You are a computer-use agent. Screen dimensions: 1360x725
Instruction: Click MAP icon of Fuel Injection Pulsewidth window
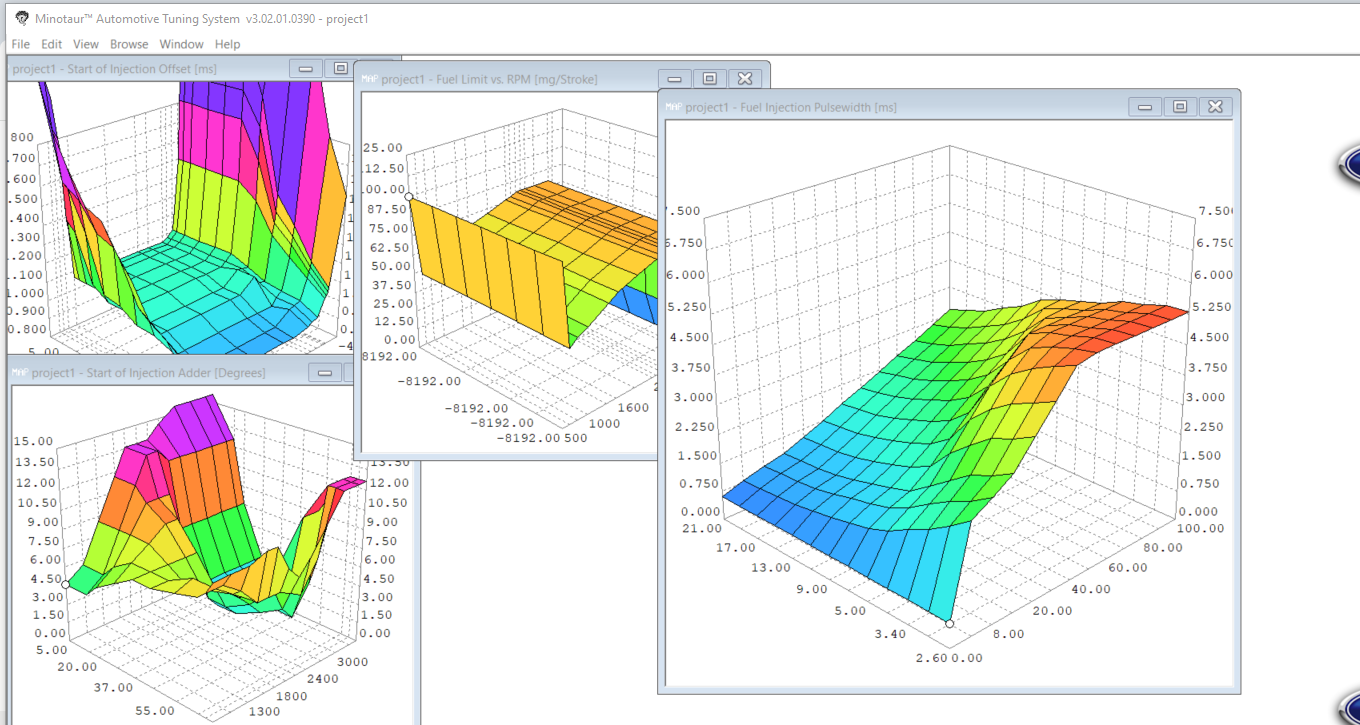673,106
